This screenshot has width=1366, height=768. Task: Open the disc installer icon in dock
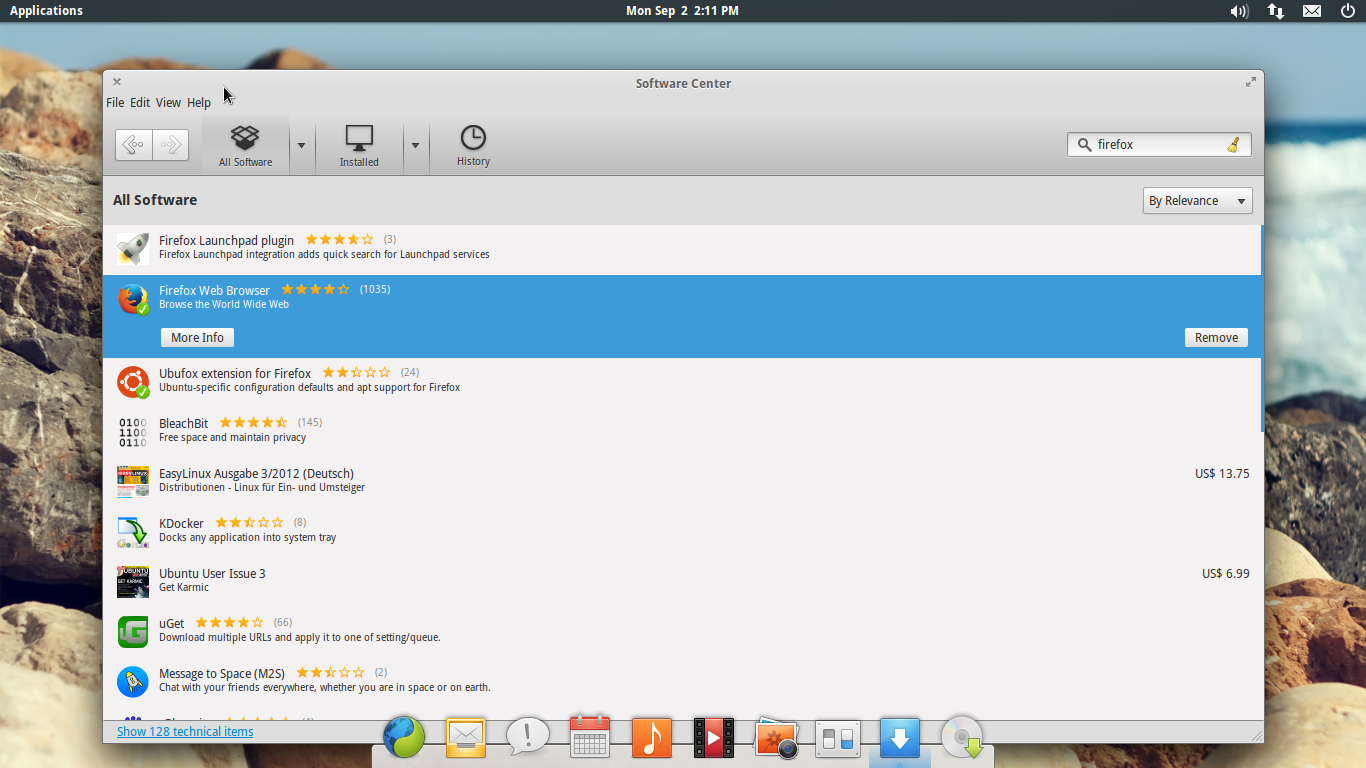[x=963, y=738]
